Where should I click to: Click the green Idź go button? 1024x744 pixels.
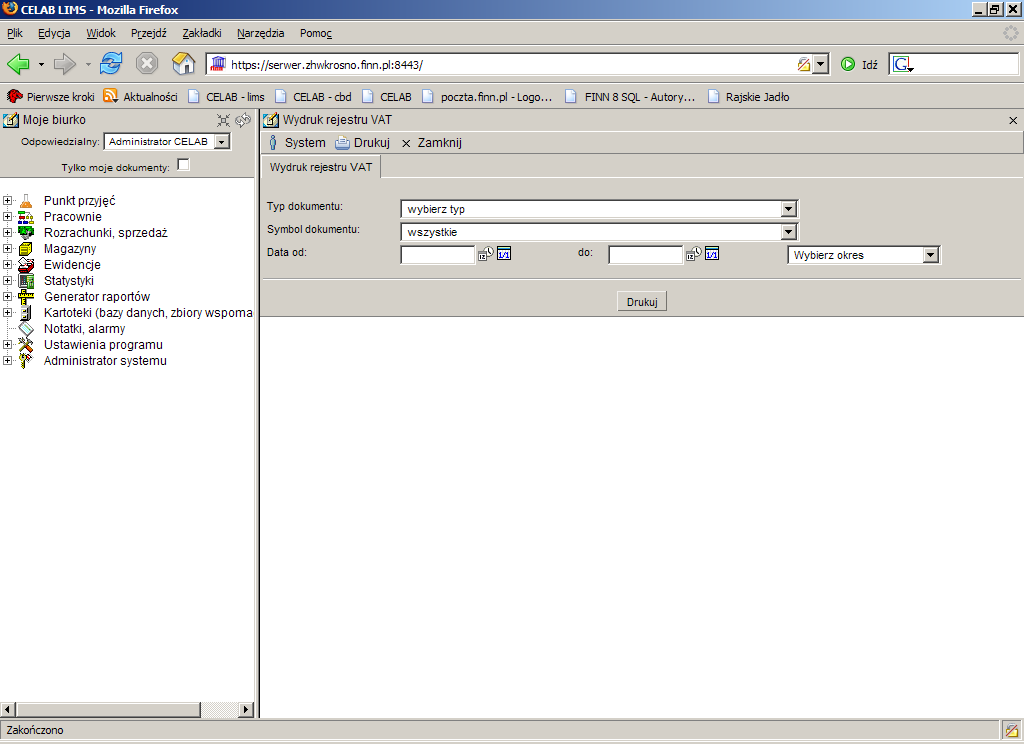859,64
